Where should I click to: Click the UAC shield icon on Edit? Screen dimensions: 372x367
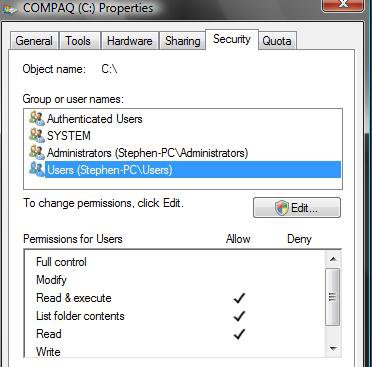282,208
